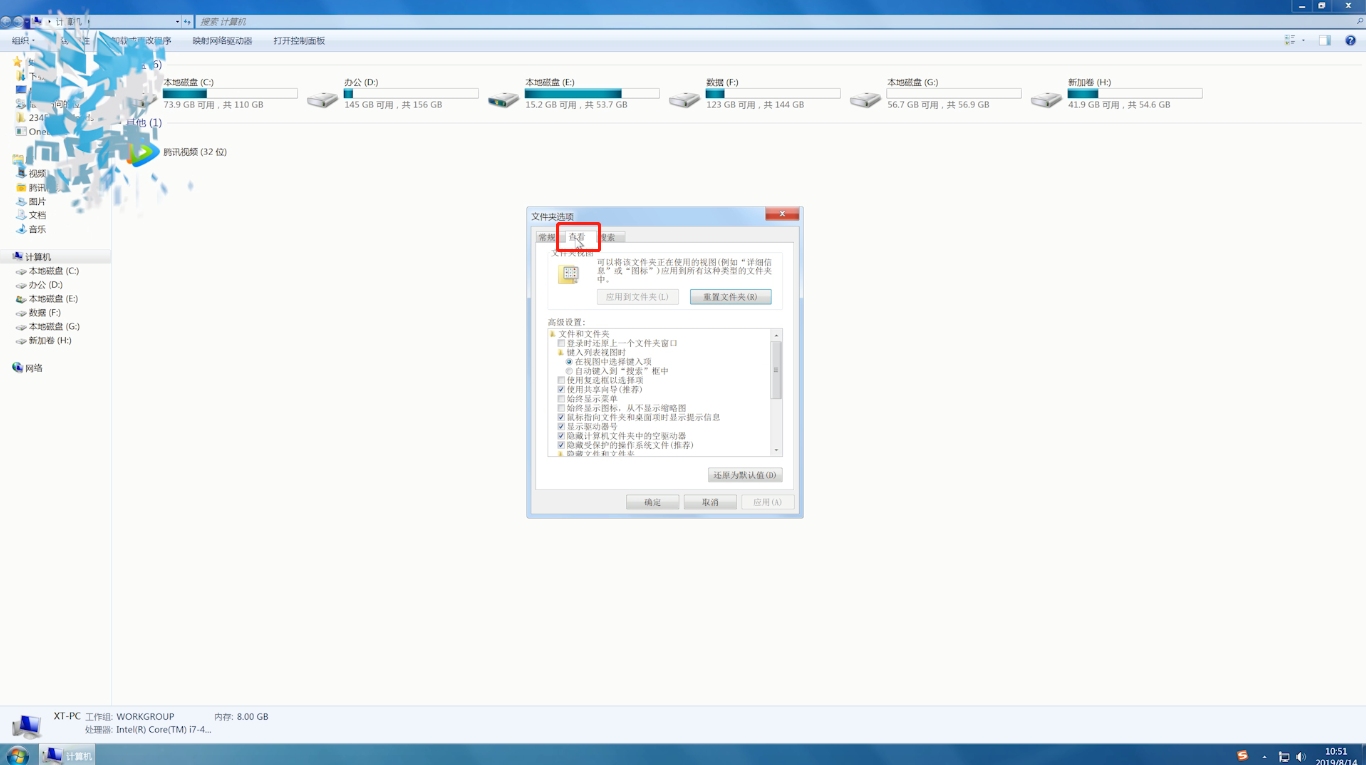Open drive icon for 本地磁盘 (G:)
The width and height of the screenshot is (1366, 765).
[865, 99]
